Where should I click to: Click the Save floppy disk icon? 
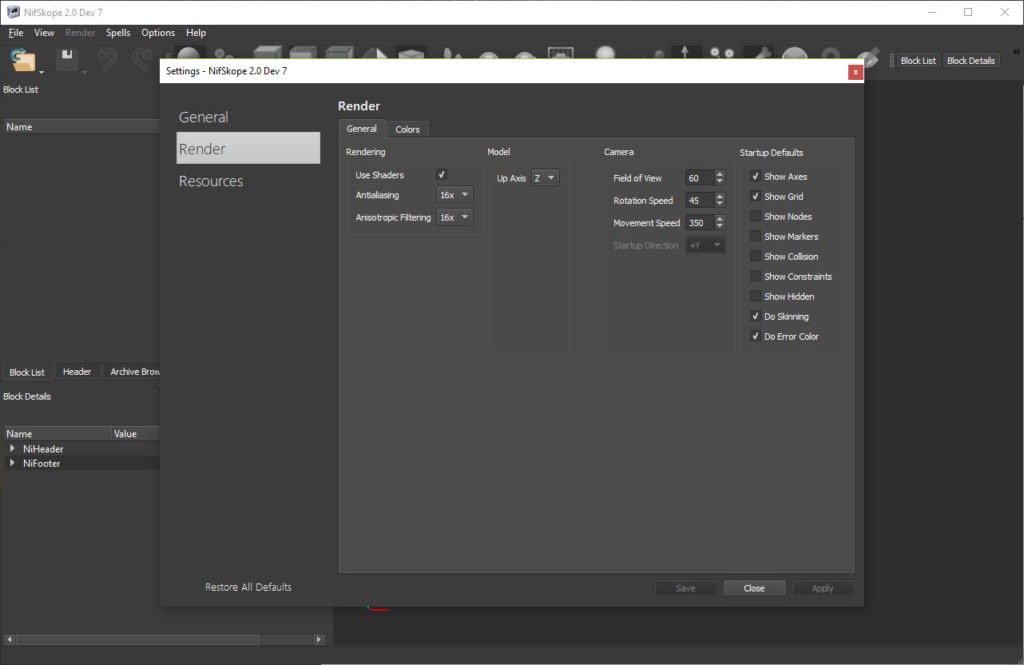67,58
